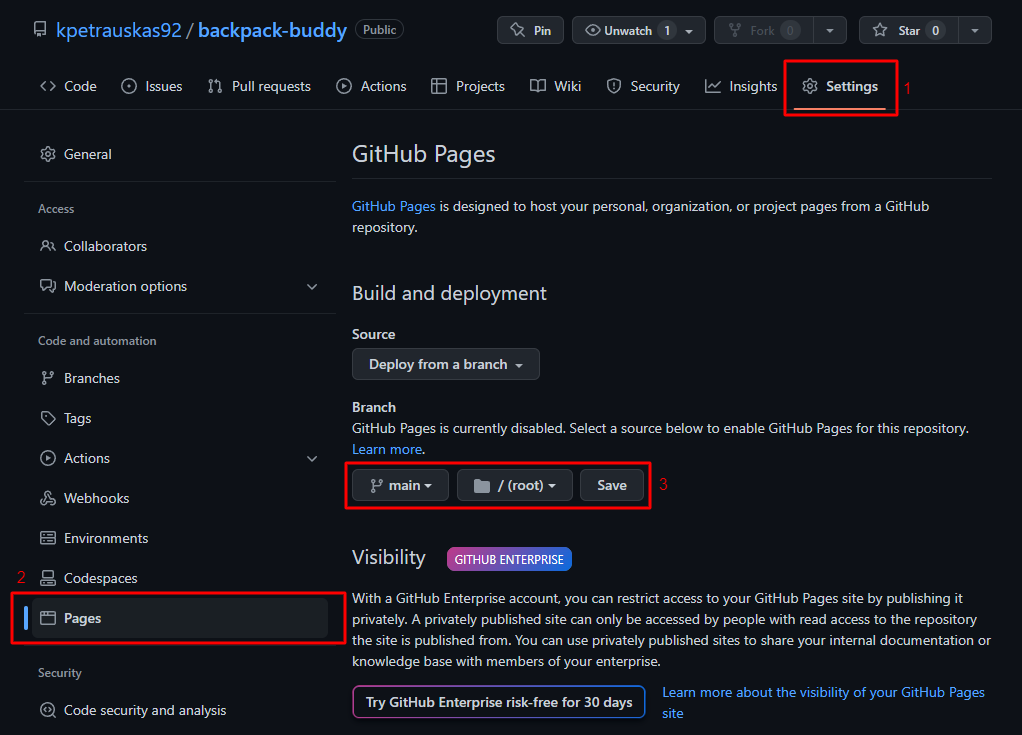
Task: Click the play icon beside sidebar Actions
Action: pos(48,458)
